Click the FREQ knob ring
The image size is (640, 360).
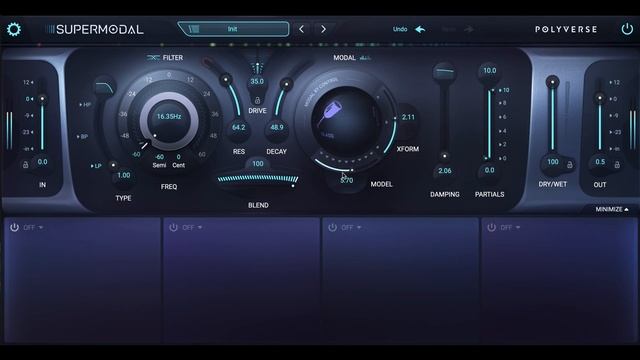[x=169, y=120]
